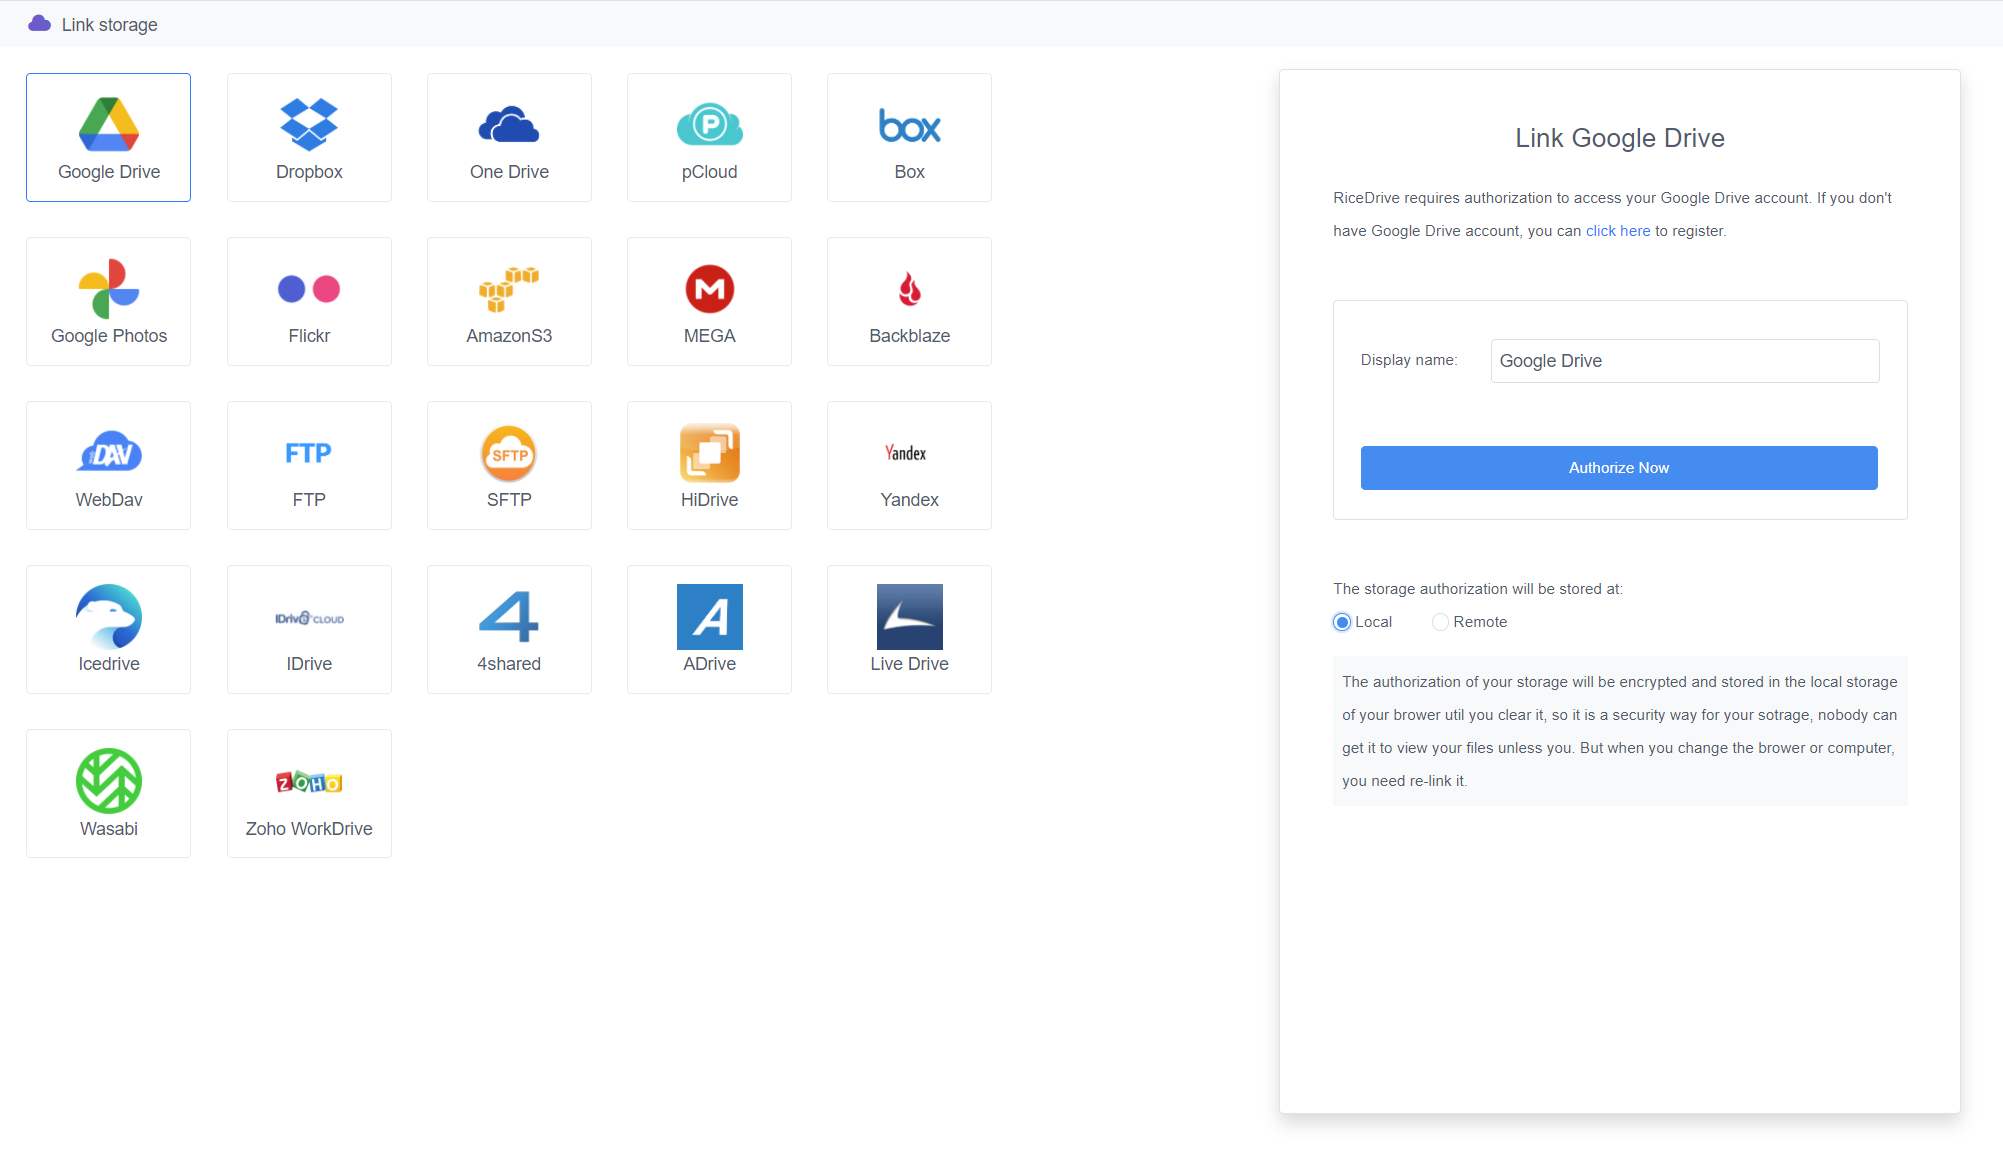This screenshot has width=2003, height=1149.
Task: Open the click here register link
Action: pyautogui.click(x=1618, y=231)
